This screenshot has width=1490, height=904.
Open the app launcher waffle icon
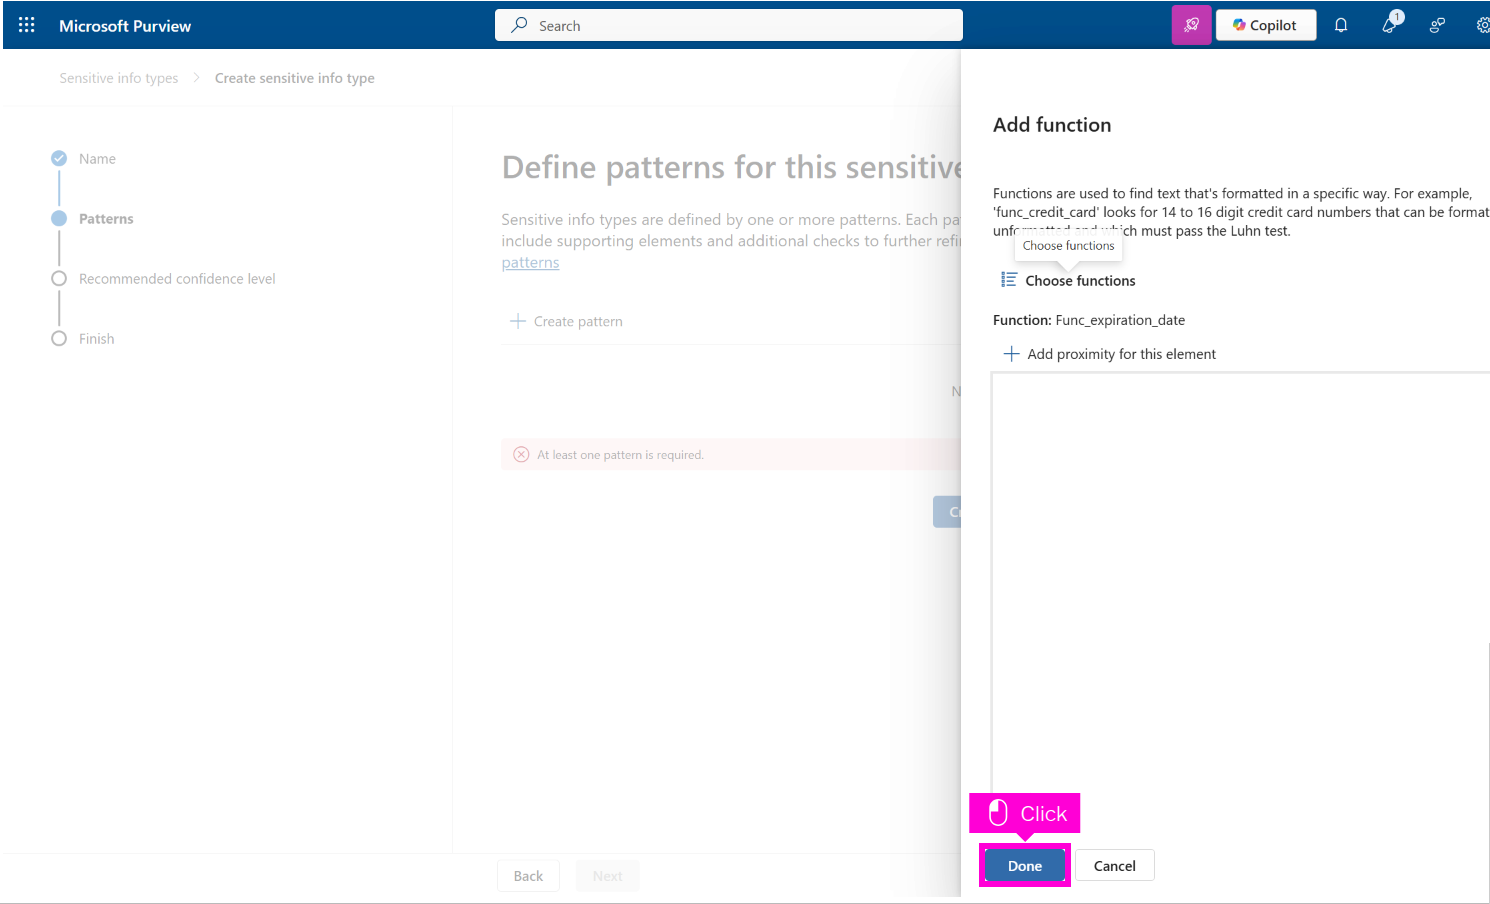27,25
